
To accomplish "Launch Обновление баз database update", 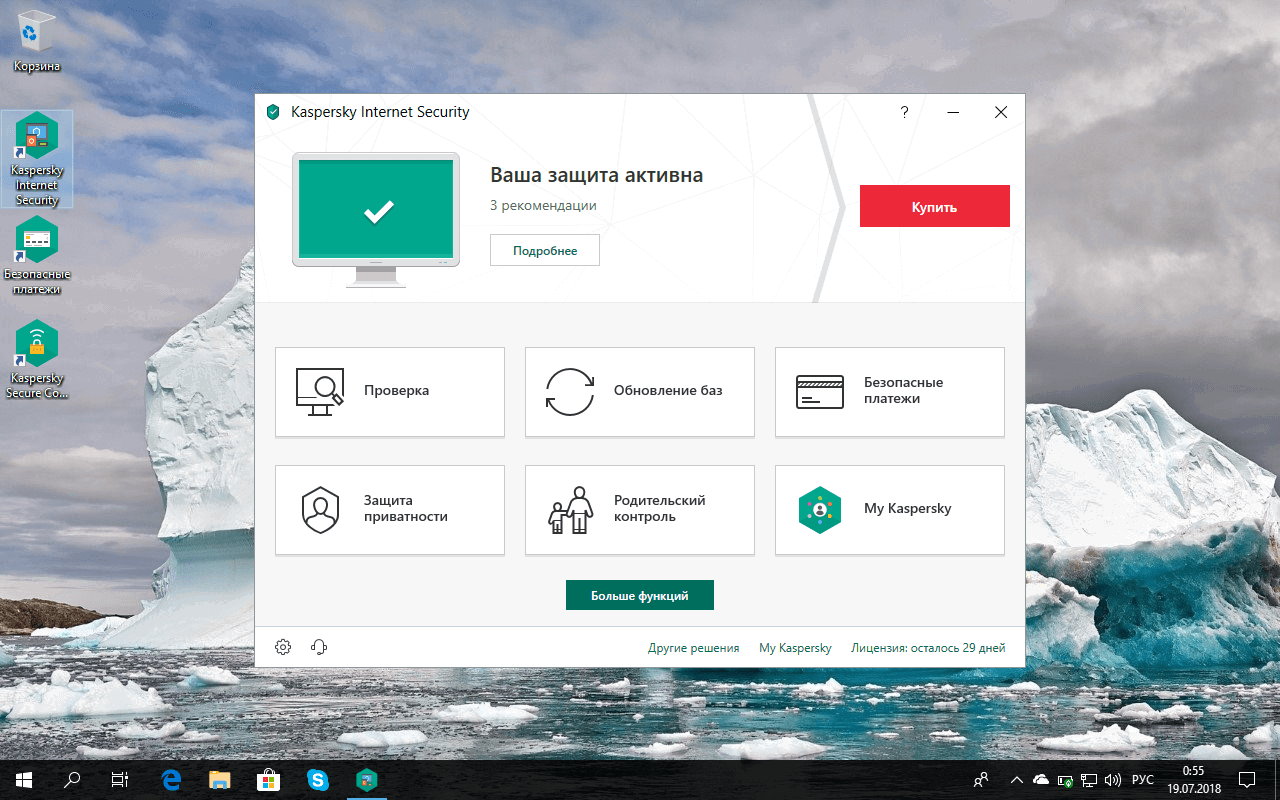I will pyautogui.click(x=639, y=391).
